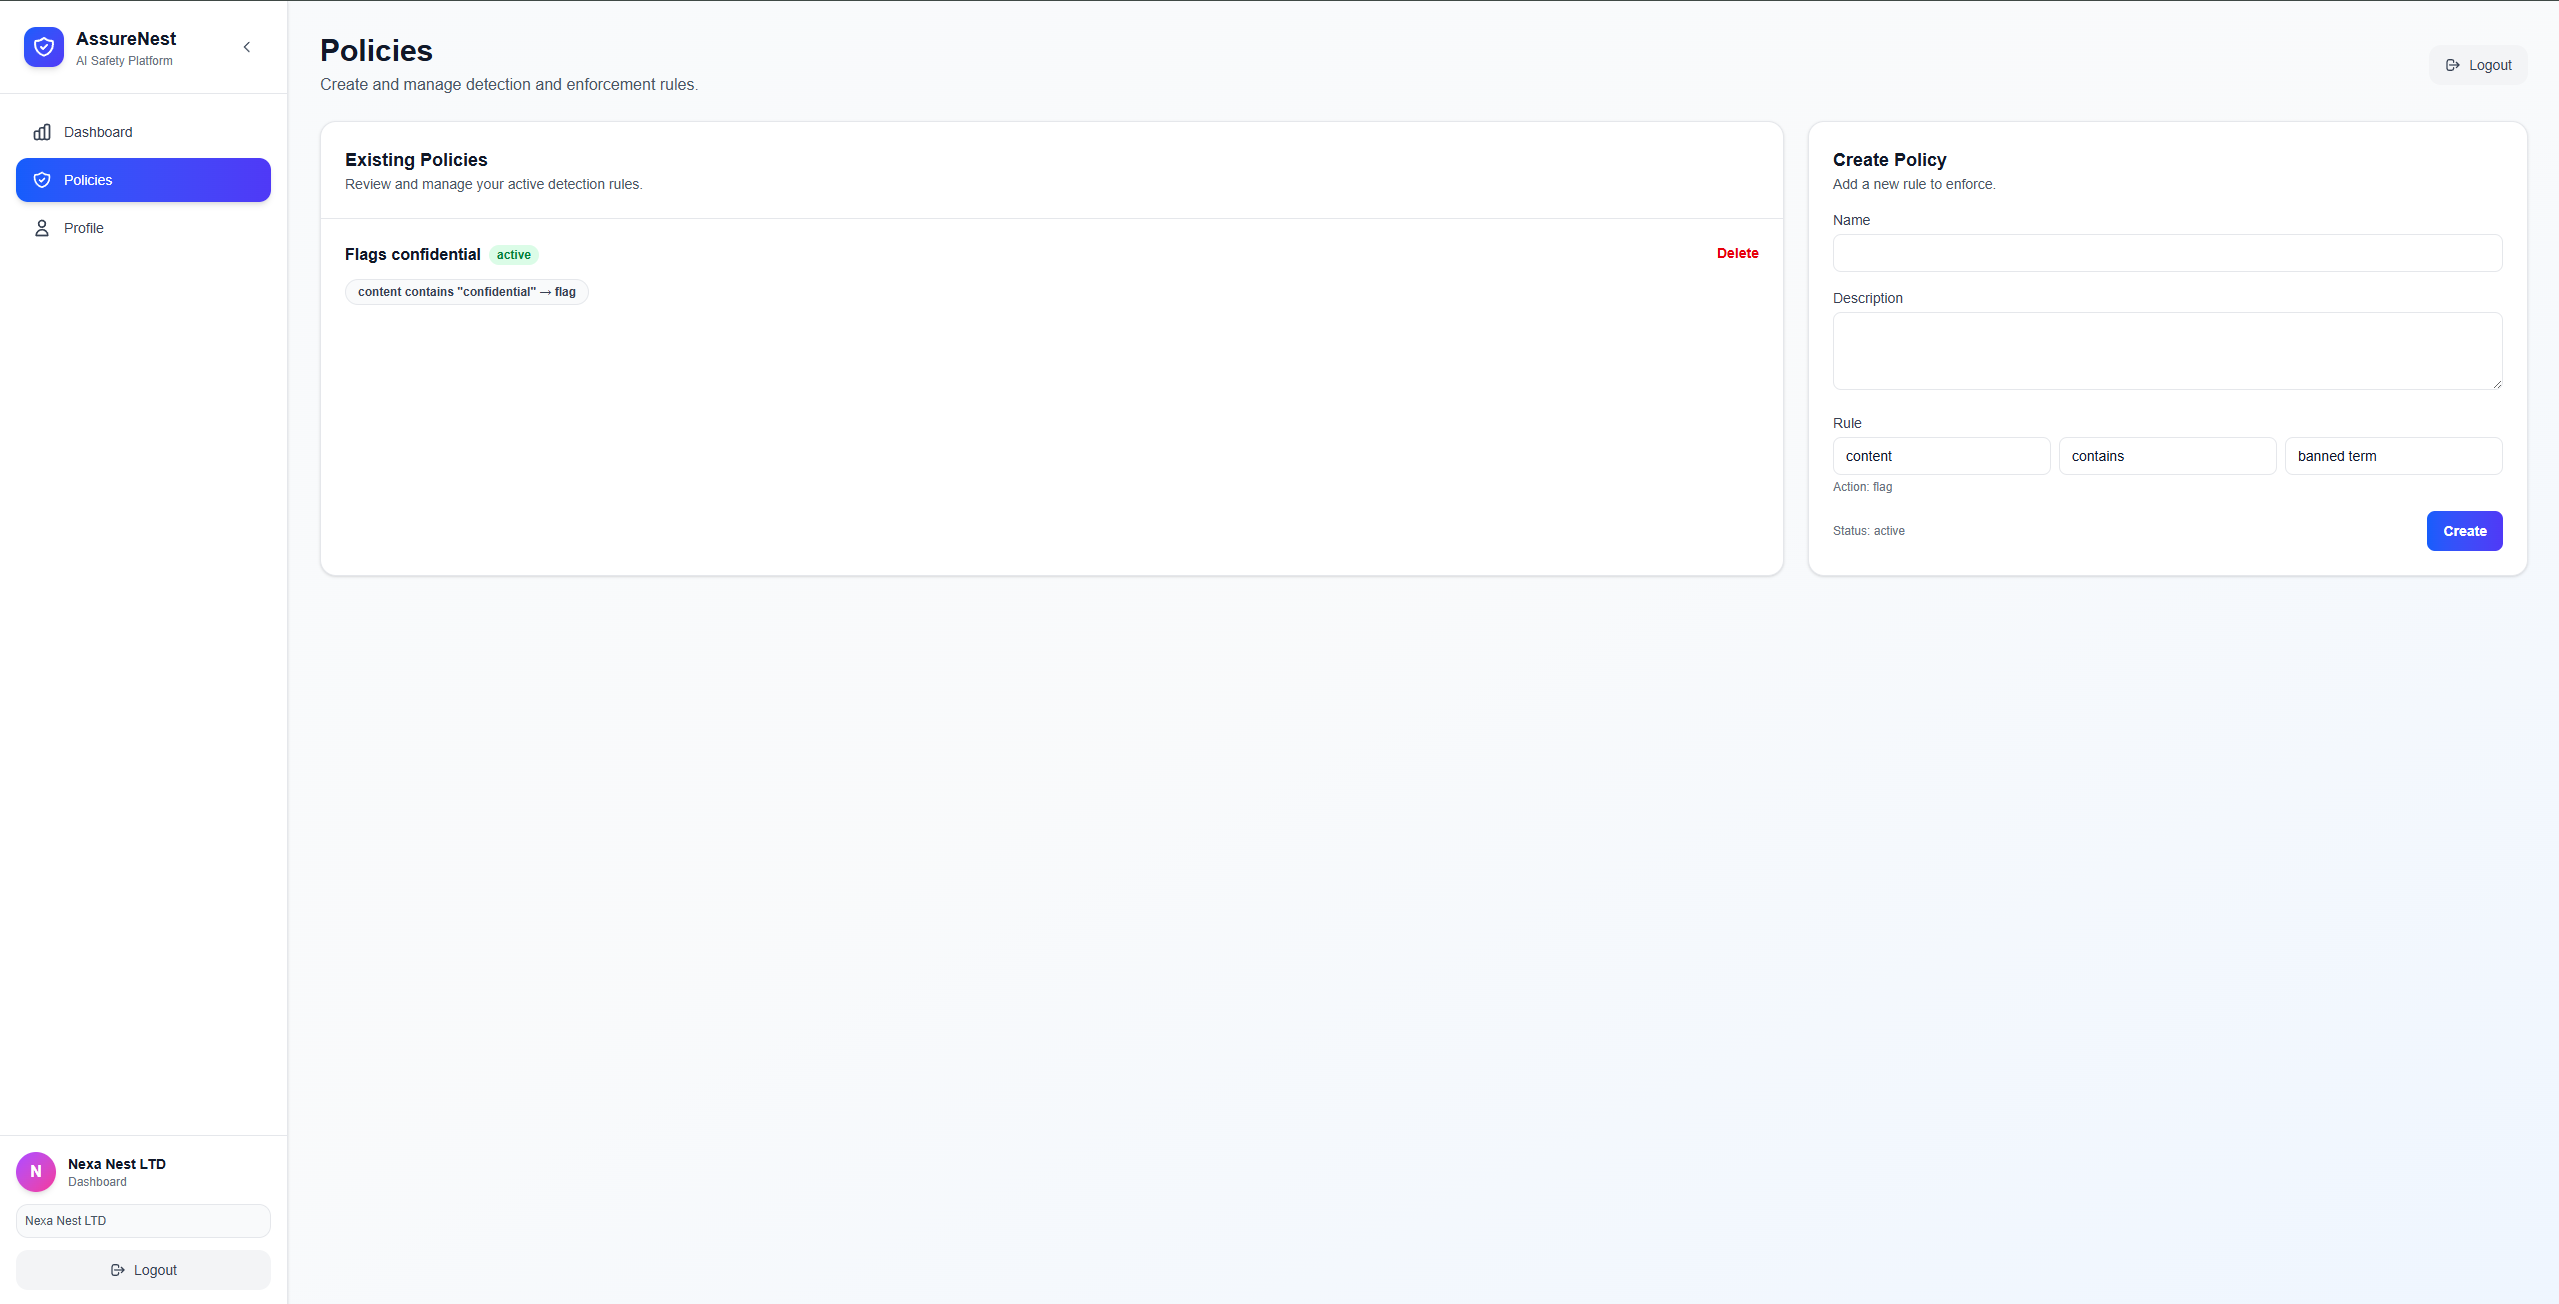Click the Policies shield icon in sidebar
Image resolution: width=2559 pixels, height=1304 pixels.
42,180
